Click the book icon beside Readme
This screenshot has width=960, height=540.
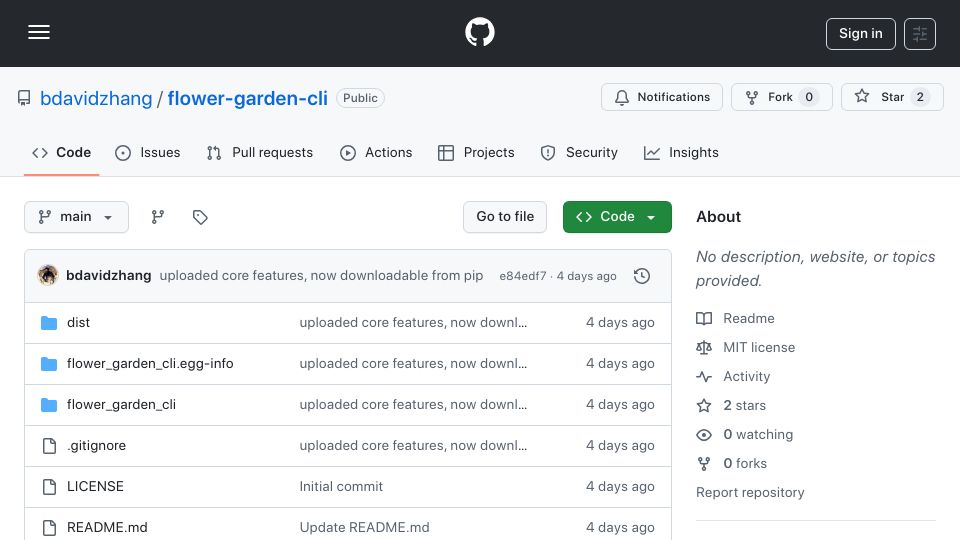(704, 318)
